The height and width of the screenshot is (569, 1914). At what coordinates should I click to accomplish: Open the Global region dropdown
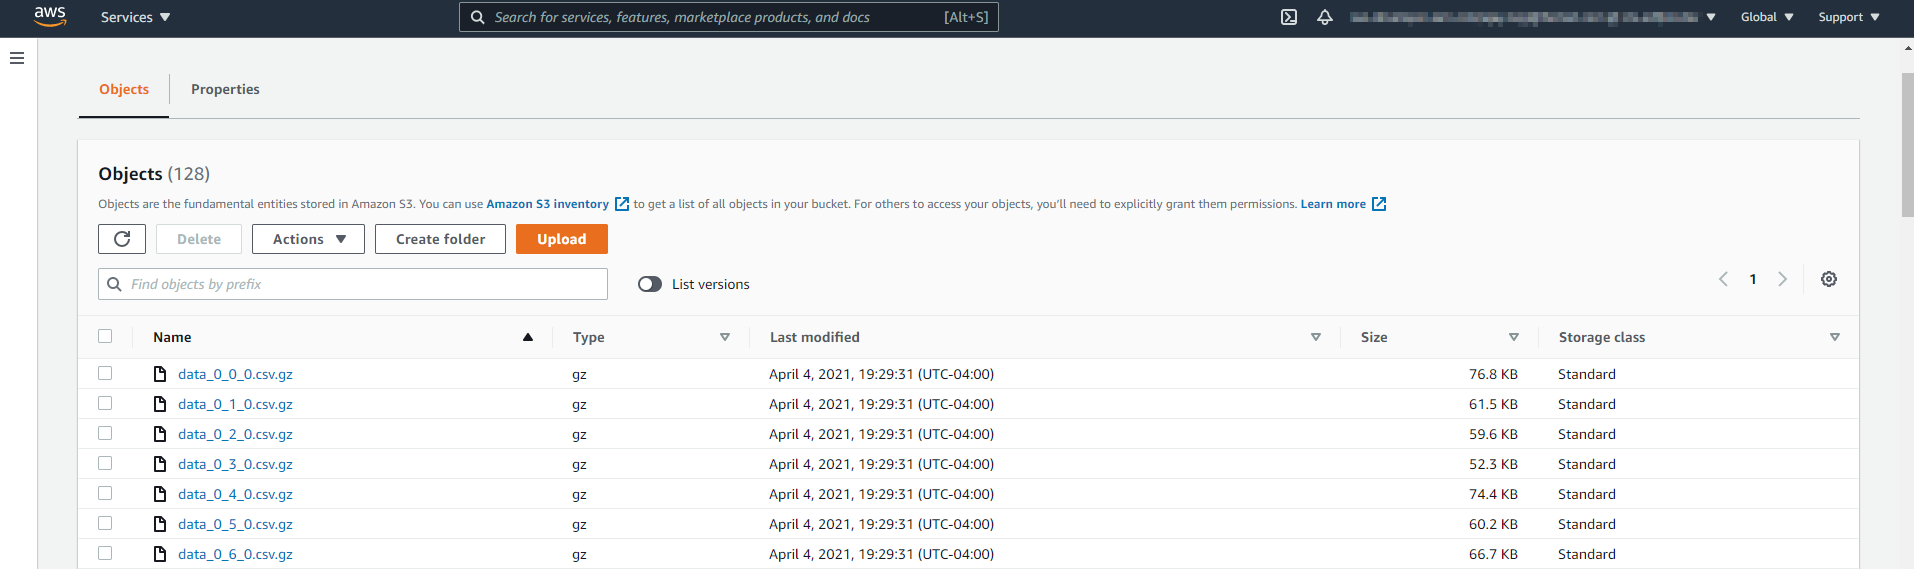click(1767, 17)
